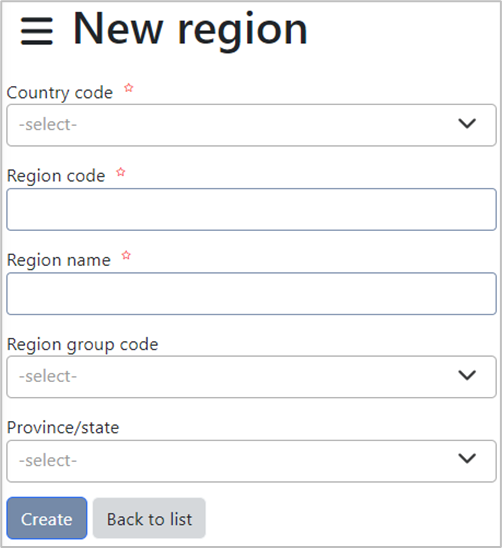The image size is (502, 548).
Task: Open the hamburger navigation menu
Action: [x=37, y=31]
